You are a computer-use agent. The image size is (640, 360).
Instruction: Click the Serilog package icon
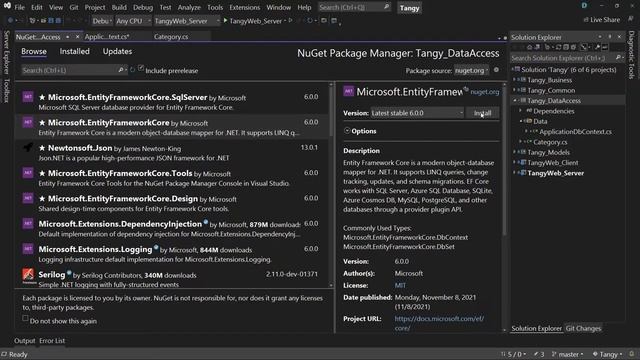[28, 276]
